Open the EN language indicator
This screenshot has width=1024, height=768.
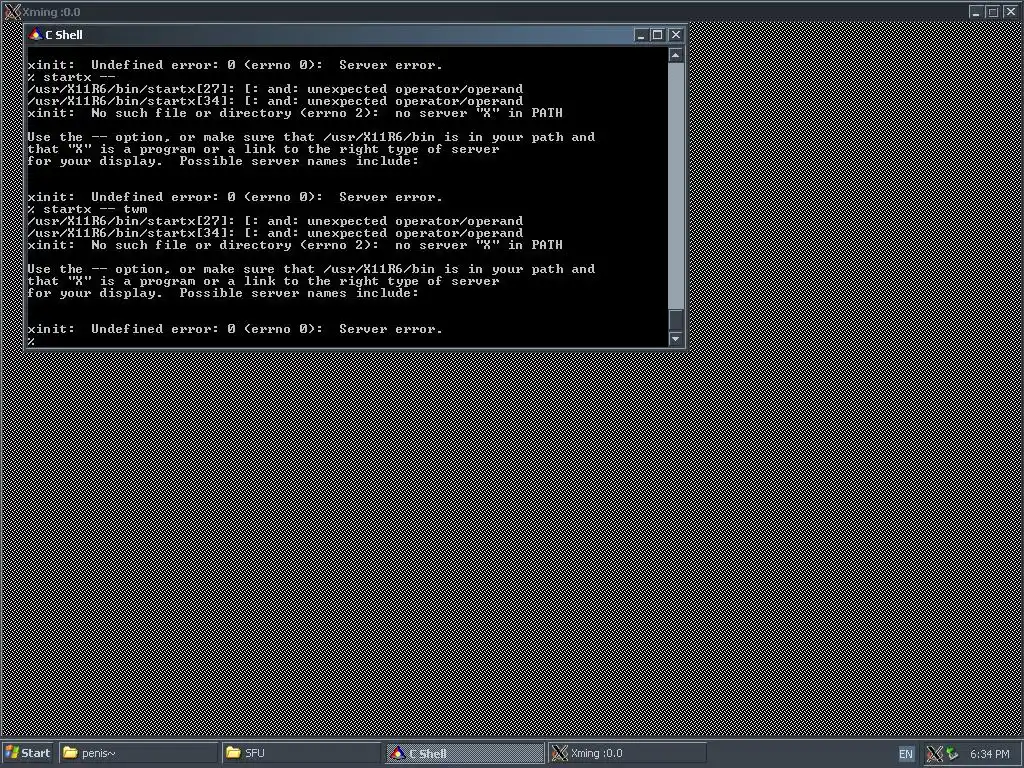point(906,754)
